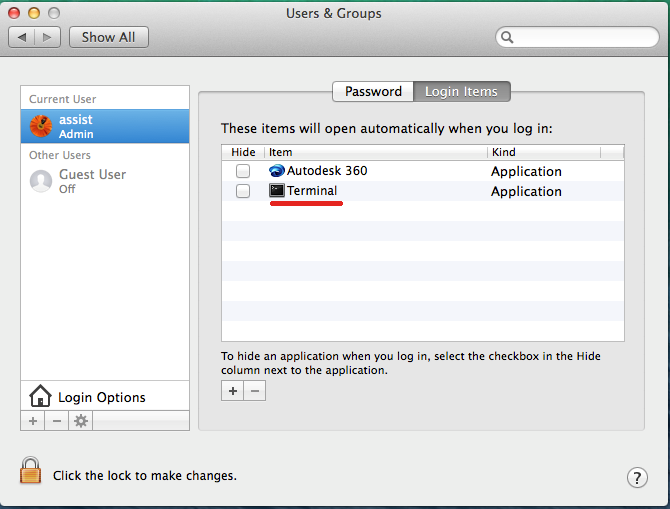This screenshot has height=509, width=670.
Task: Select the Login Items tab
Action: point(461,91)
